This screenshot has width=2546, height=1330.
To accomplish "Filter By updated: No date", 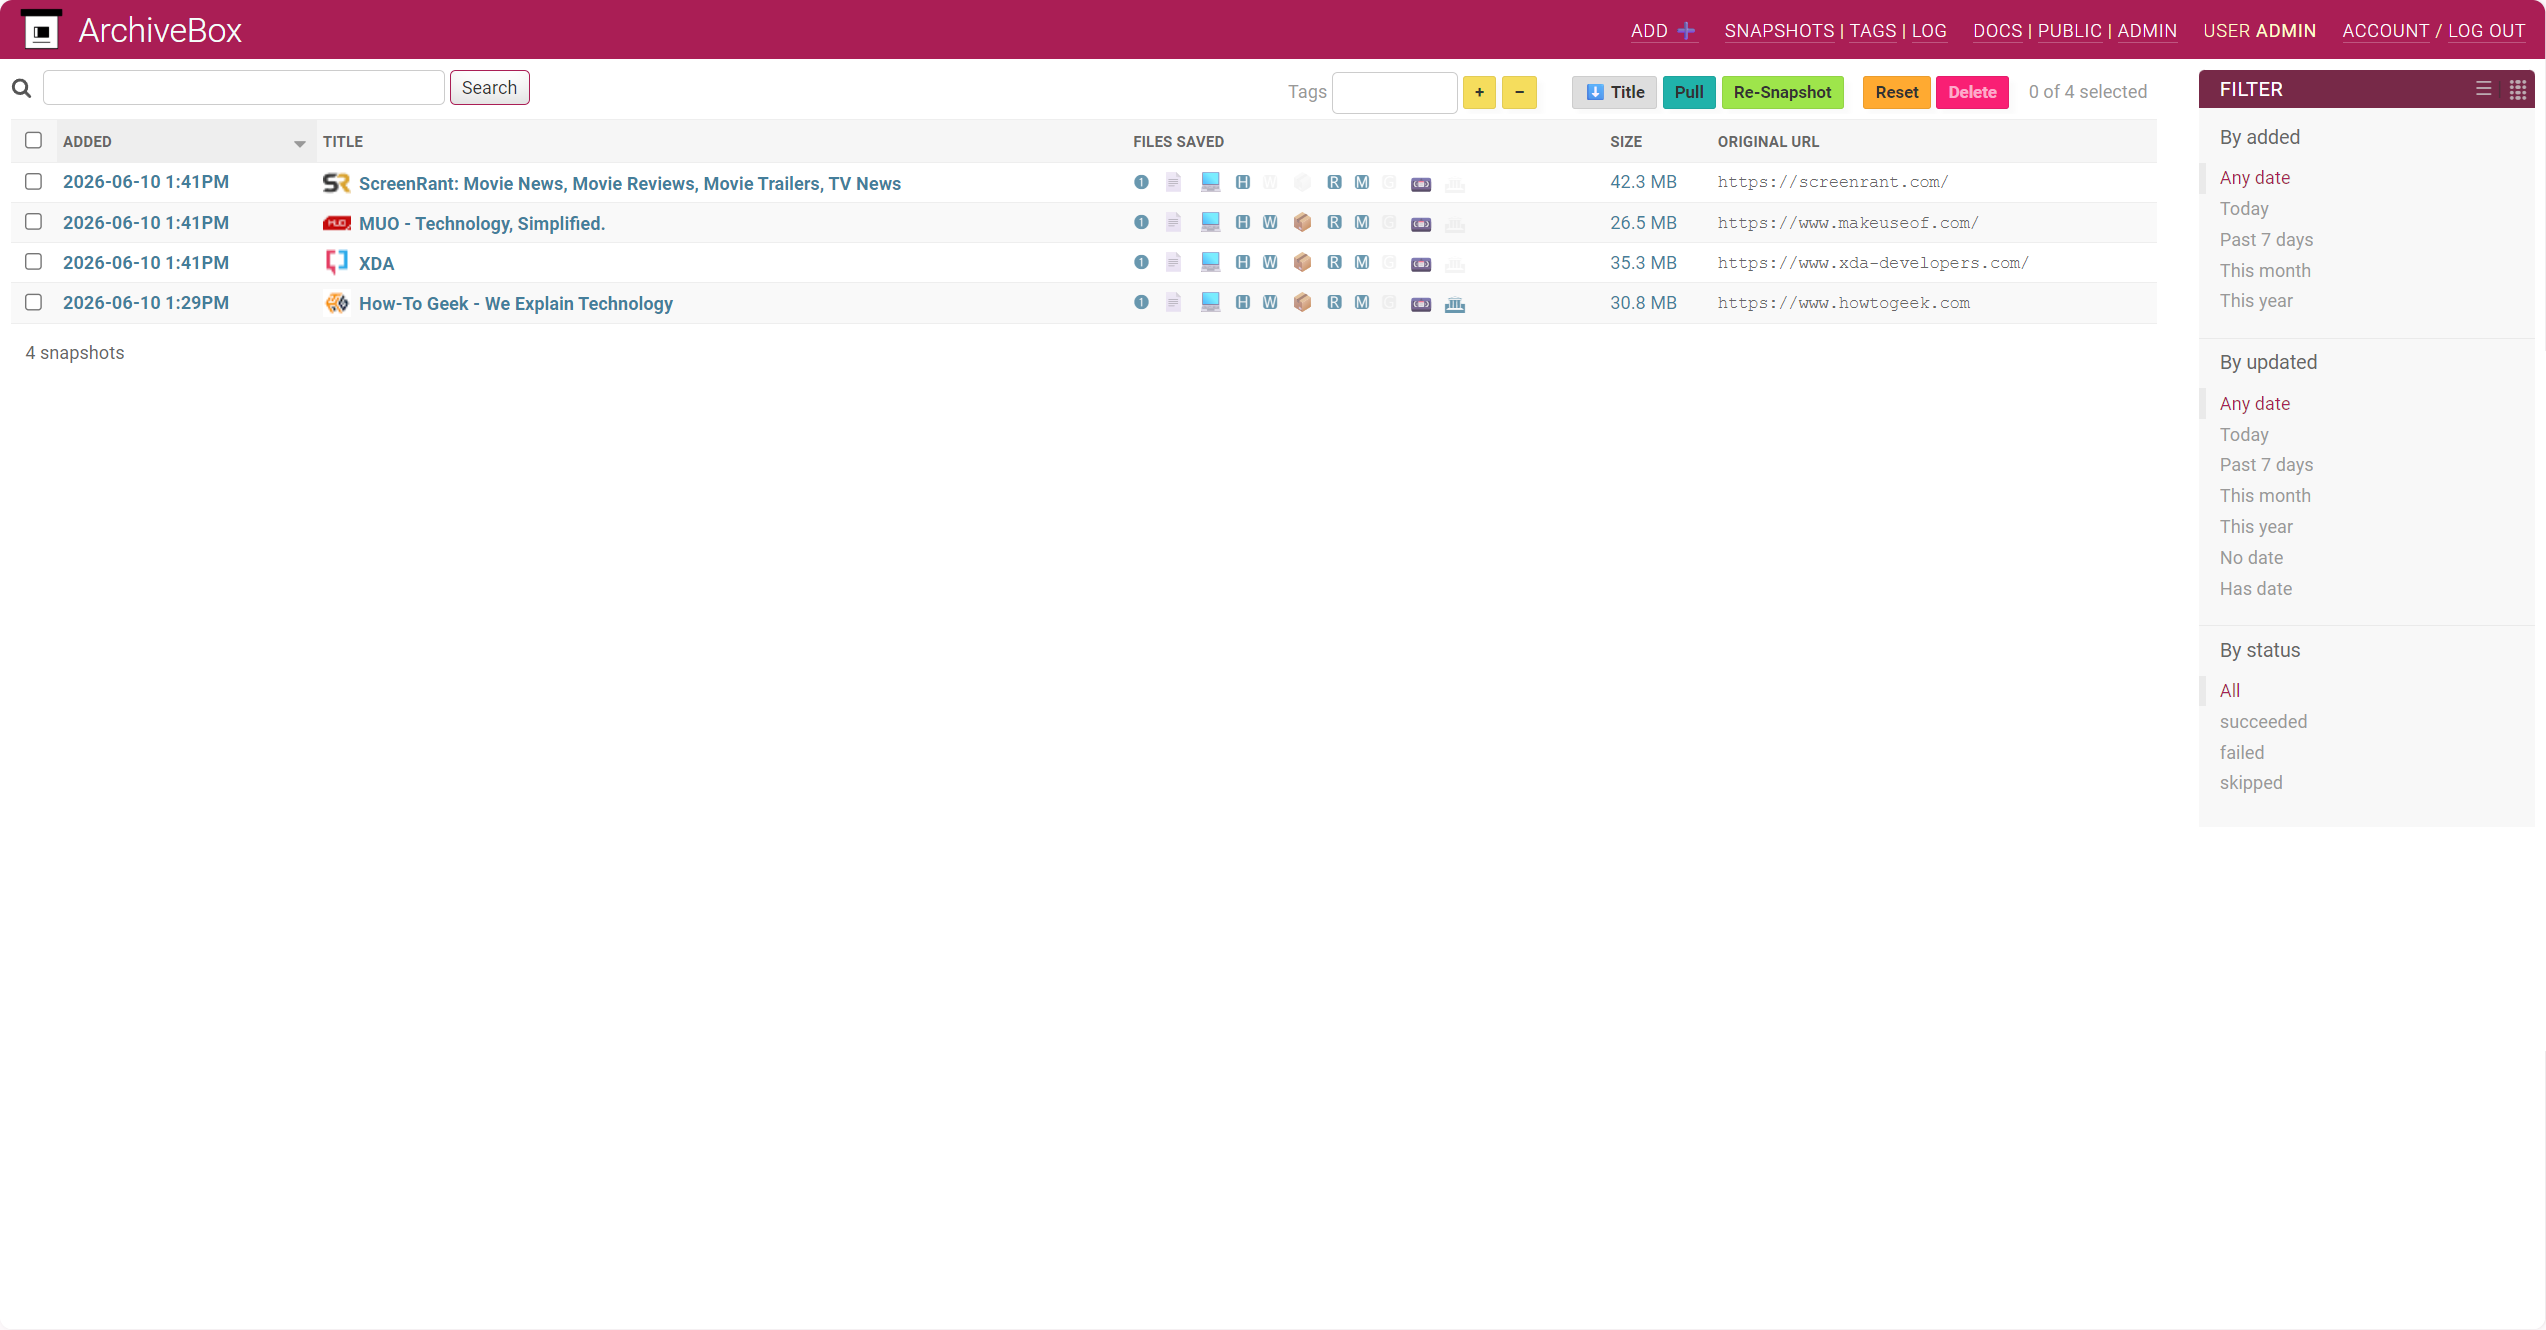I will click(x=2251, y=557).
